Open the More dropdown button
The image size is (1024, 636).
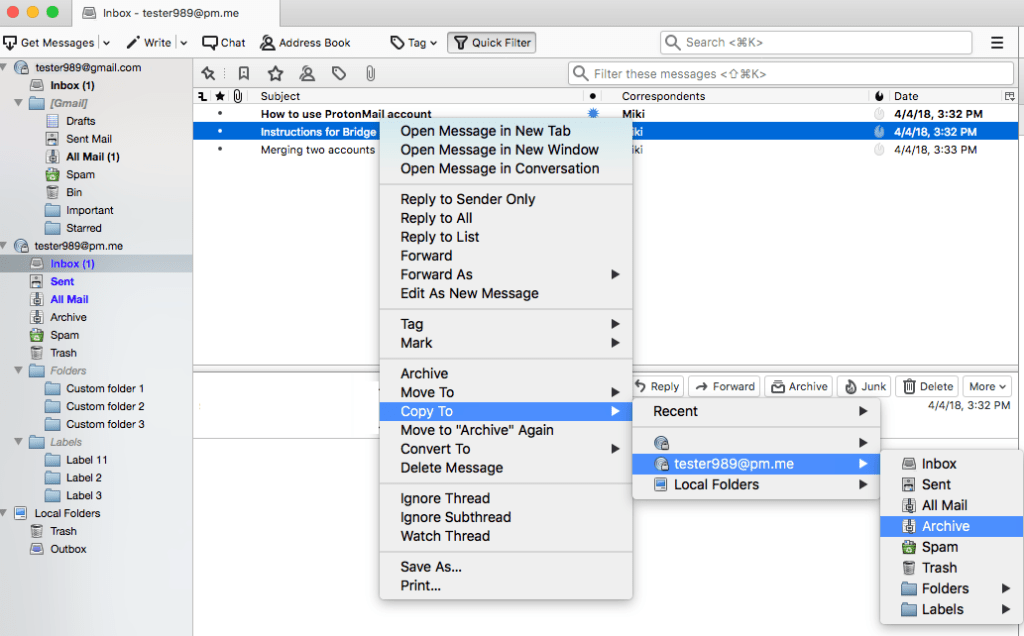[987, 387]
